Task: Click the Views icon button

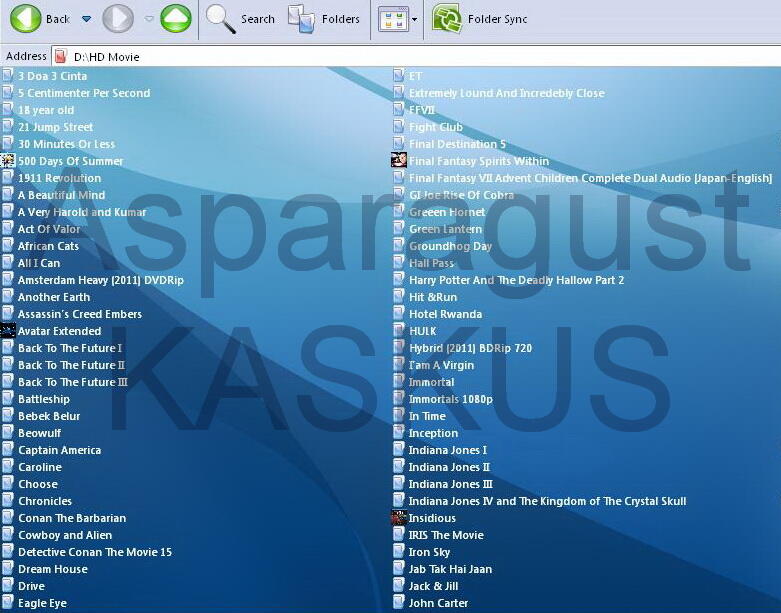Action: (x=393, y=19)
